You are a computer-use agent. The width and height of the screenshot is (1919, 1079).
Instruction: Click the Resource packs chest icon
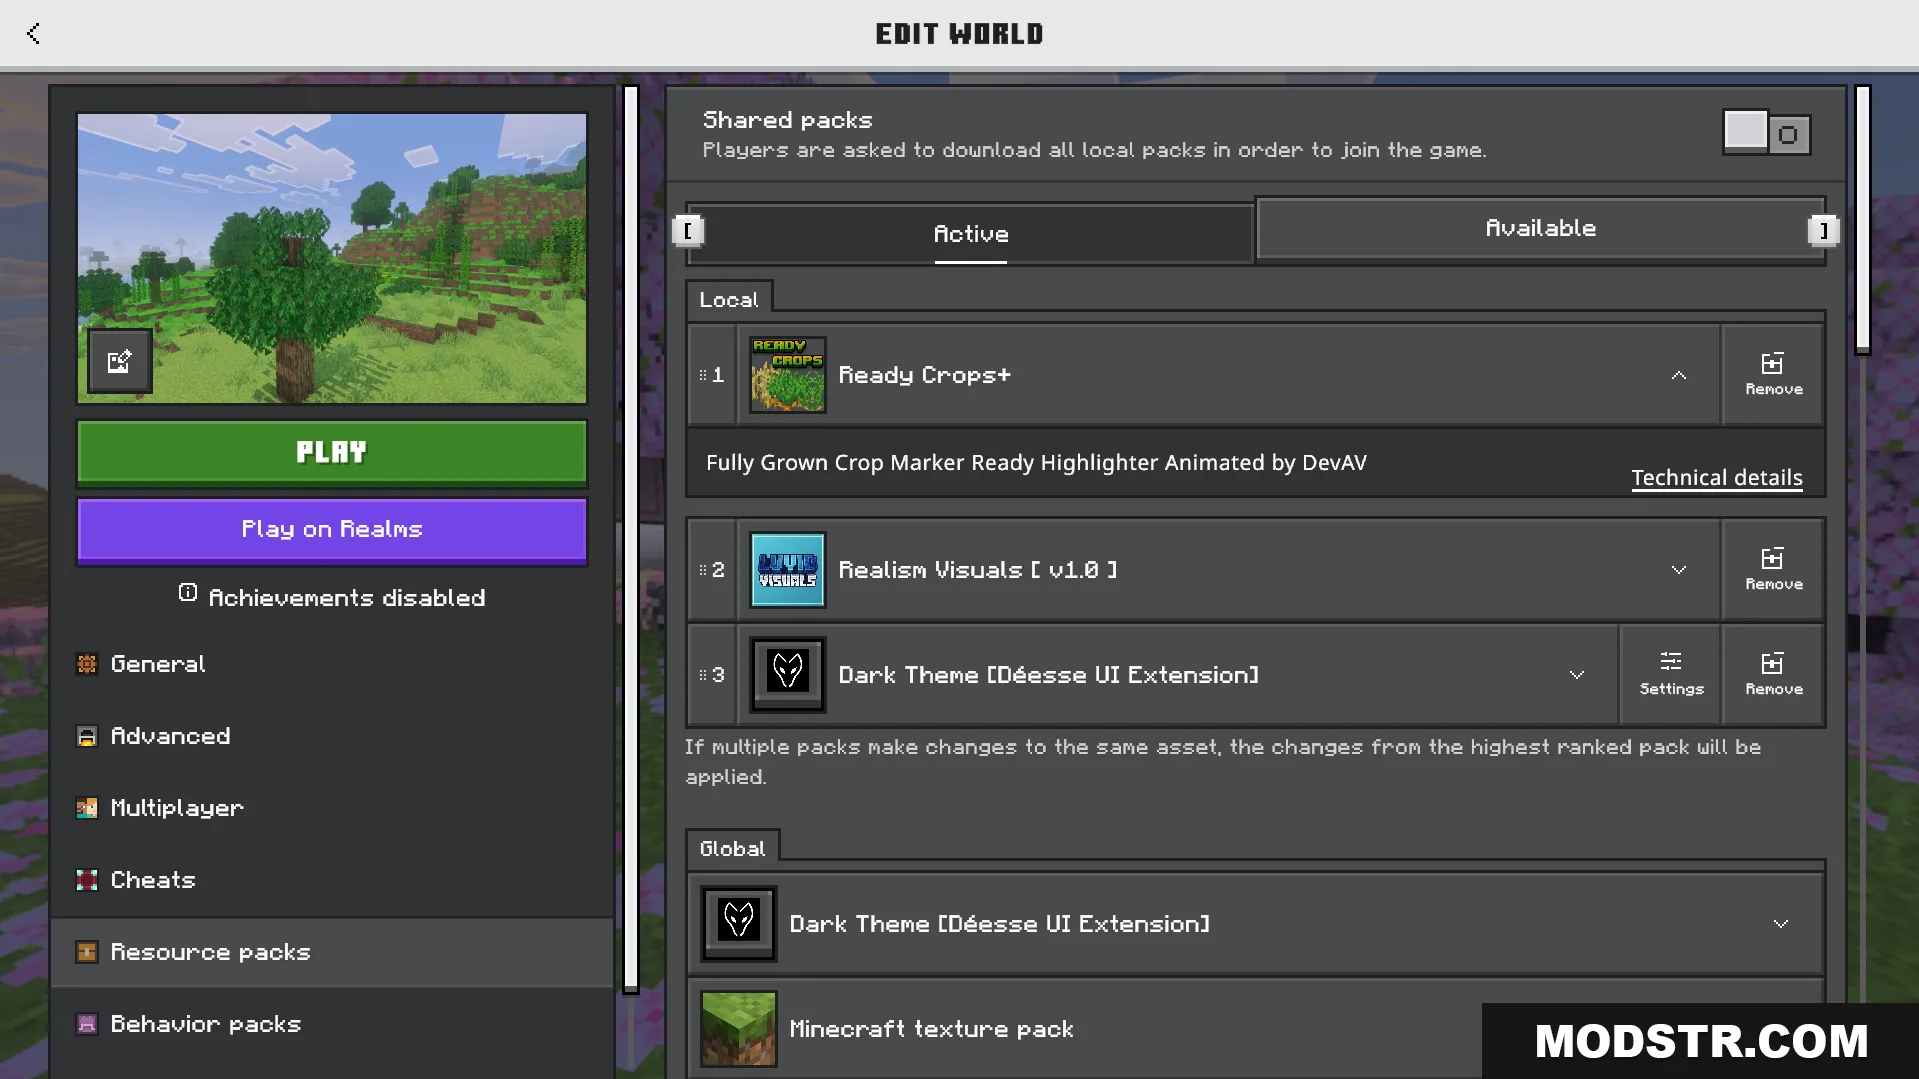click(x=87, y=952)
